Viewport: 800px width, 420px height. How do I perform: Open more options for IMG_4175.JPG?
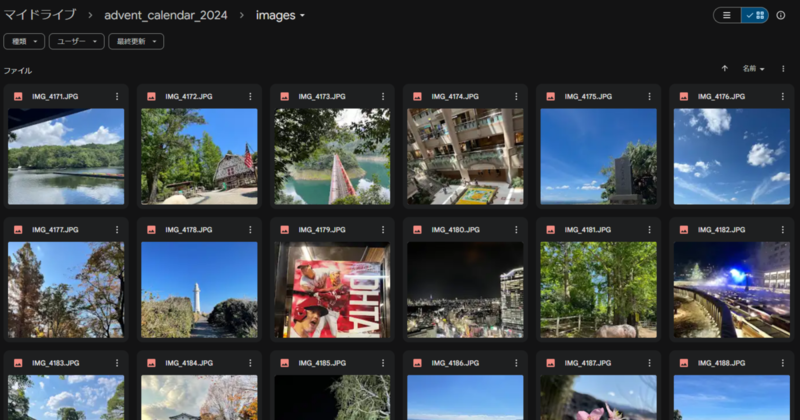[649, 96]
